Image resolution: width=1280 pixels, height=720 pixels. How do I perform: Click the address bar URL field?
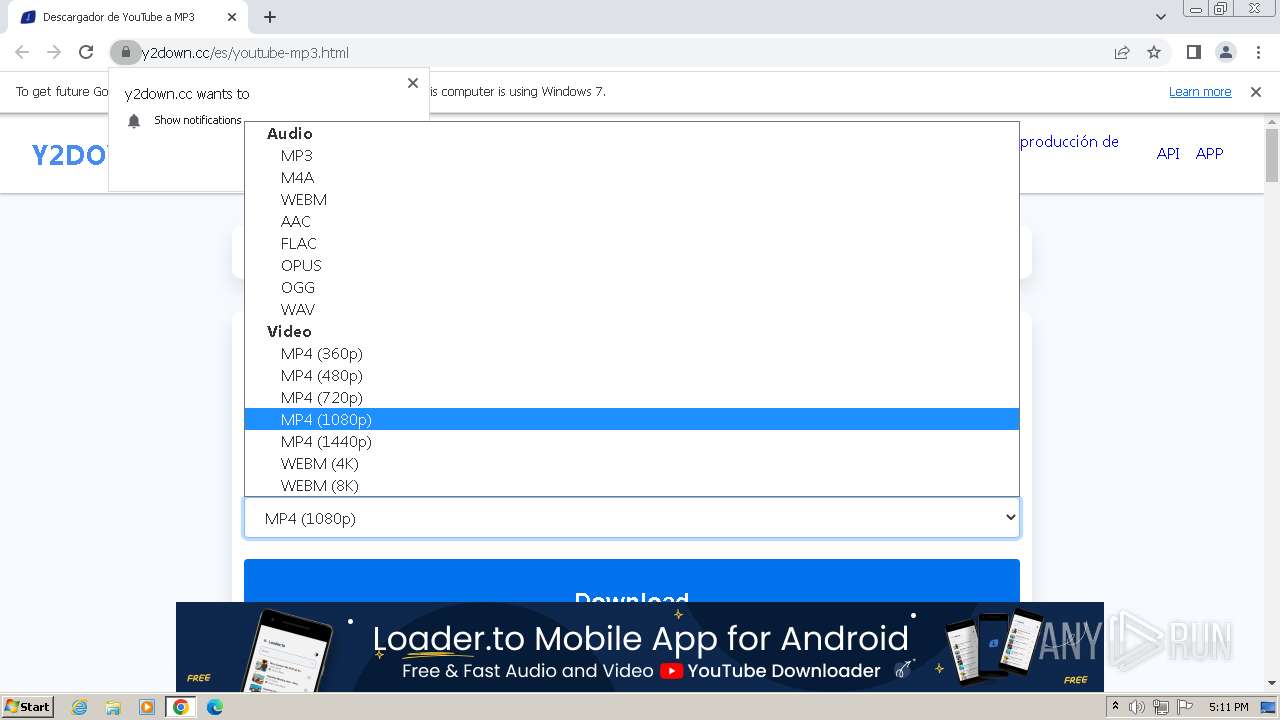[x=620, y=53]
